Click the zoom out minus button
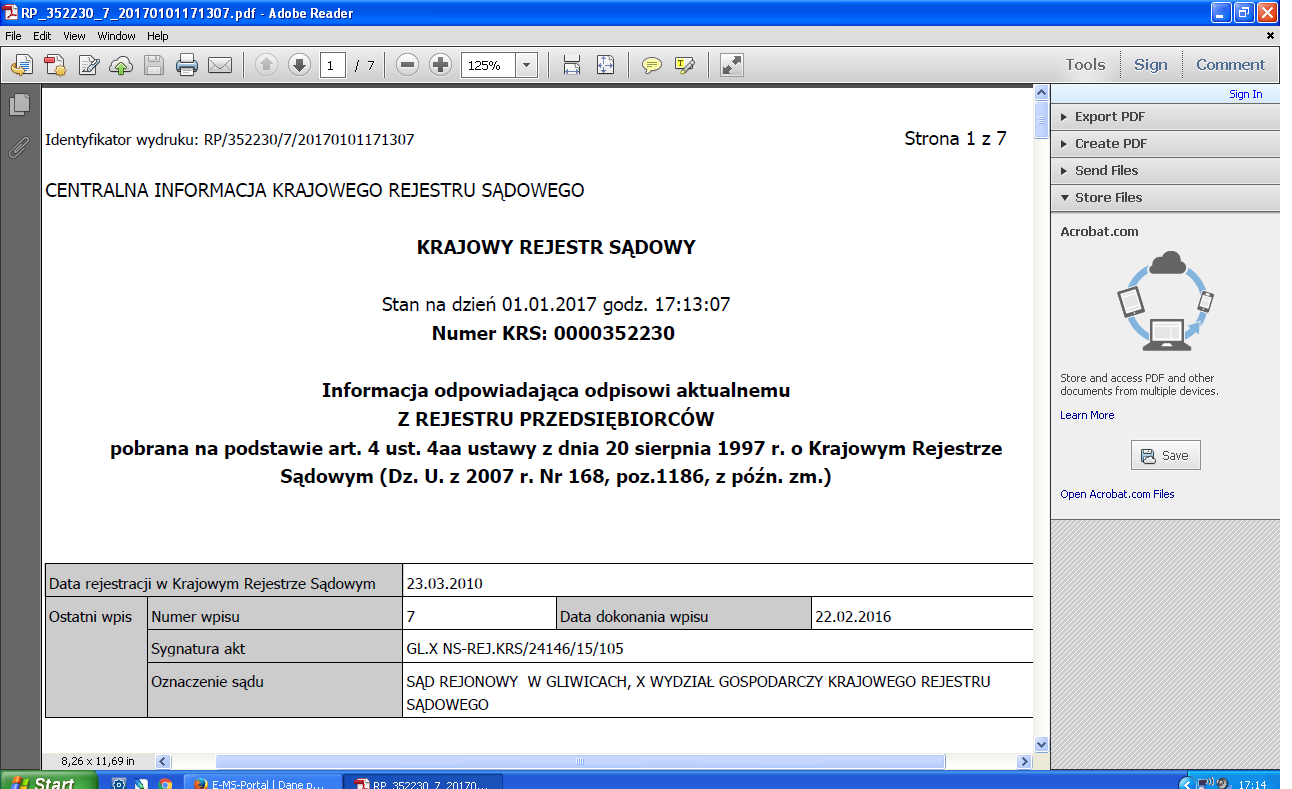Viewport: 1292px width, 789px height. (407, 66)
